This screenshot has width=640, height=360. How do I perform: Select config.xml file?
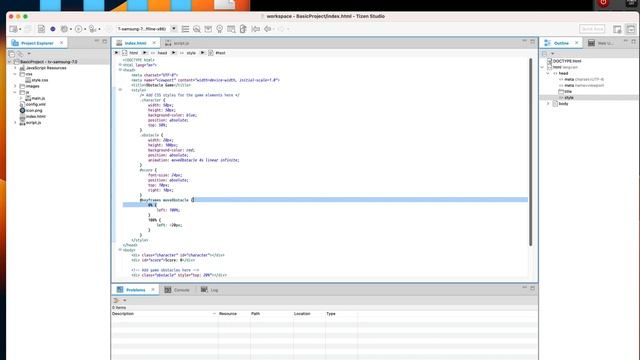point(33,104)
